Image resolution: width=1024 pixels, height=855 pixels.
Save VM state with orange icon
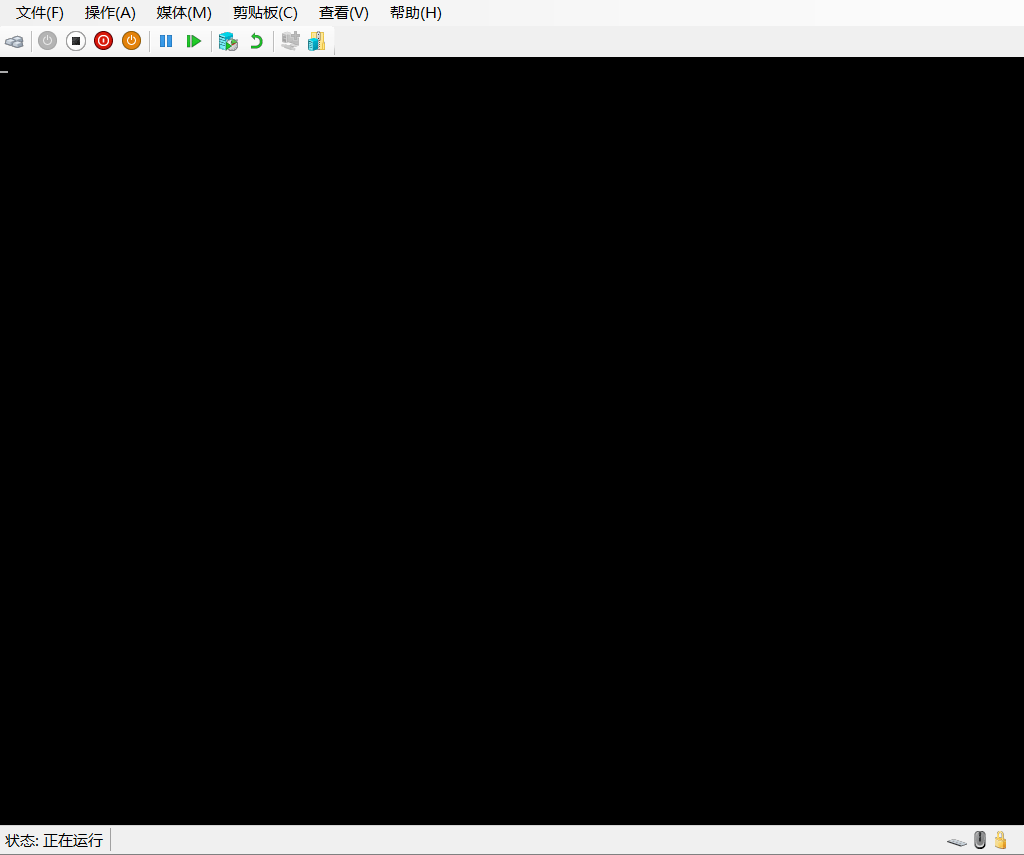[131, 41]
